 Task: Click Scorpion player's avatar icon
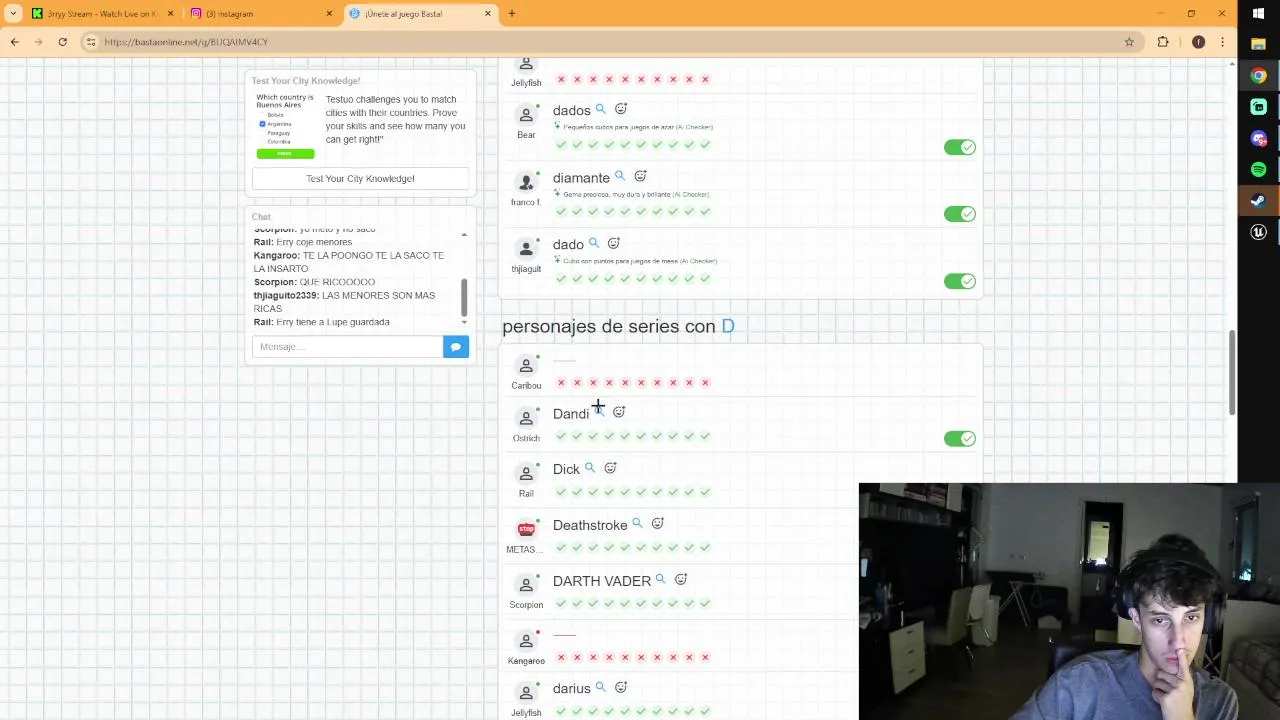[526, 585]
